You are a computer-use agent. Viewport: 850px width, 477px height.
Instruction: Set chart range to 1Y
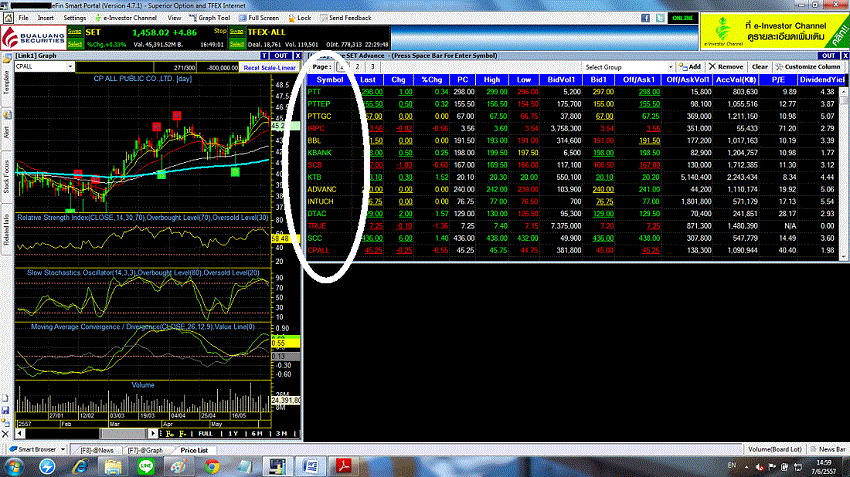(x=233, y=434)
